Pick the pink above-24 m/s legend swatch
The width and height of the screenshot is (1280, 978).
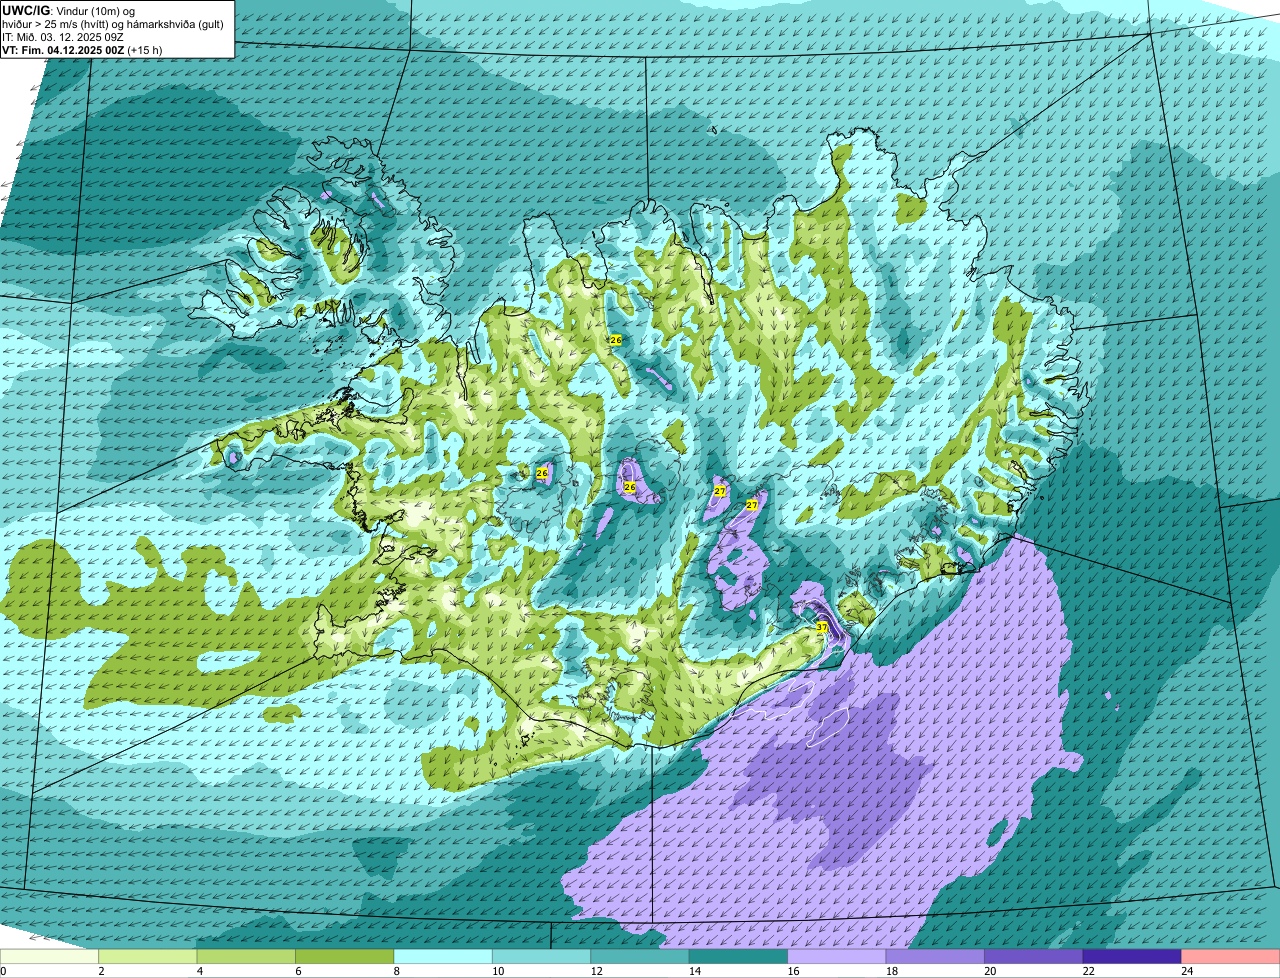pyautogui.click(x=1231, y=957)
